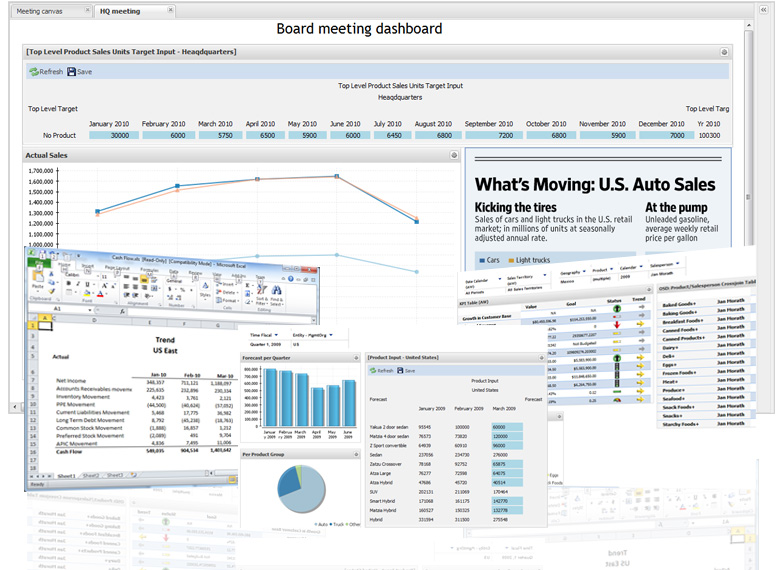Screen dimensions: 783x570
Task: Open the Per Product Group panel gear icon
Action: 356,455
